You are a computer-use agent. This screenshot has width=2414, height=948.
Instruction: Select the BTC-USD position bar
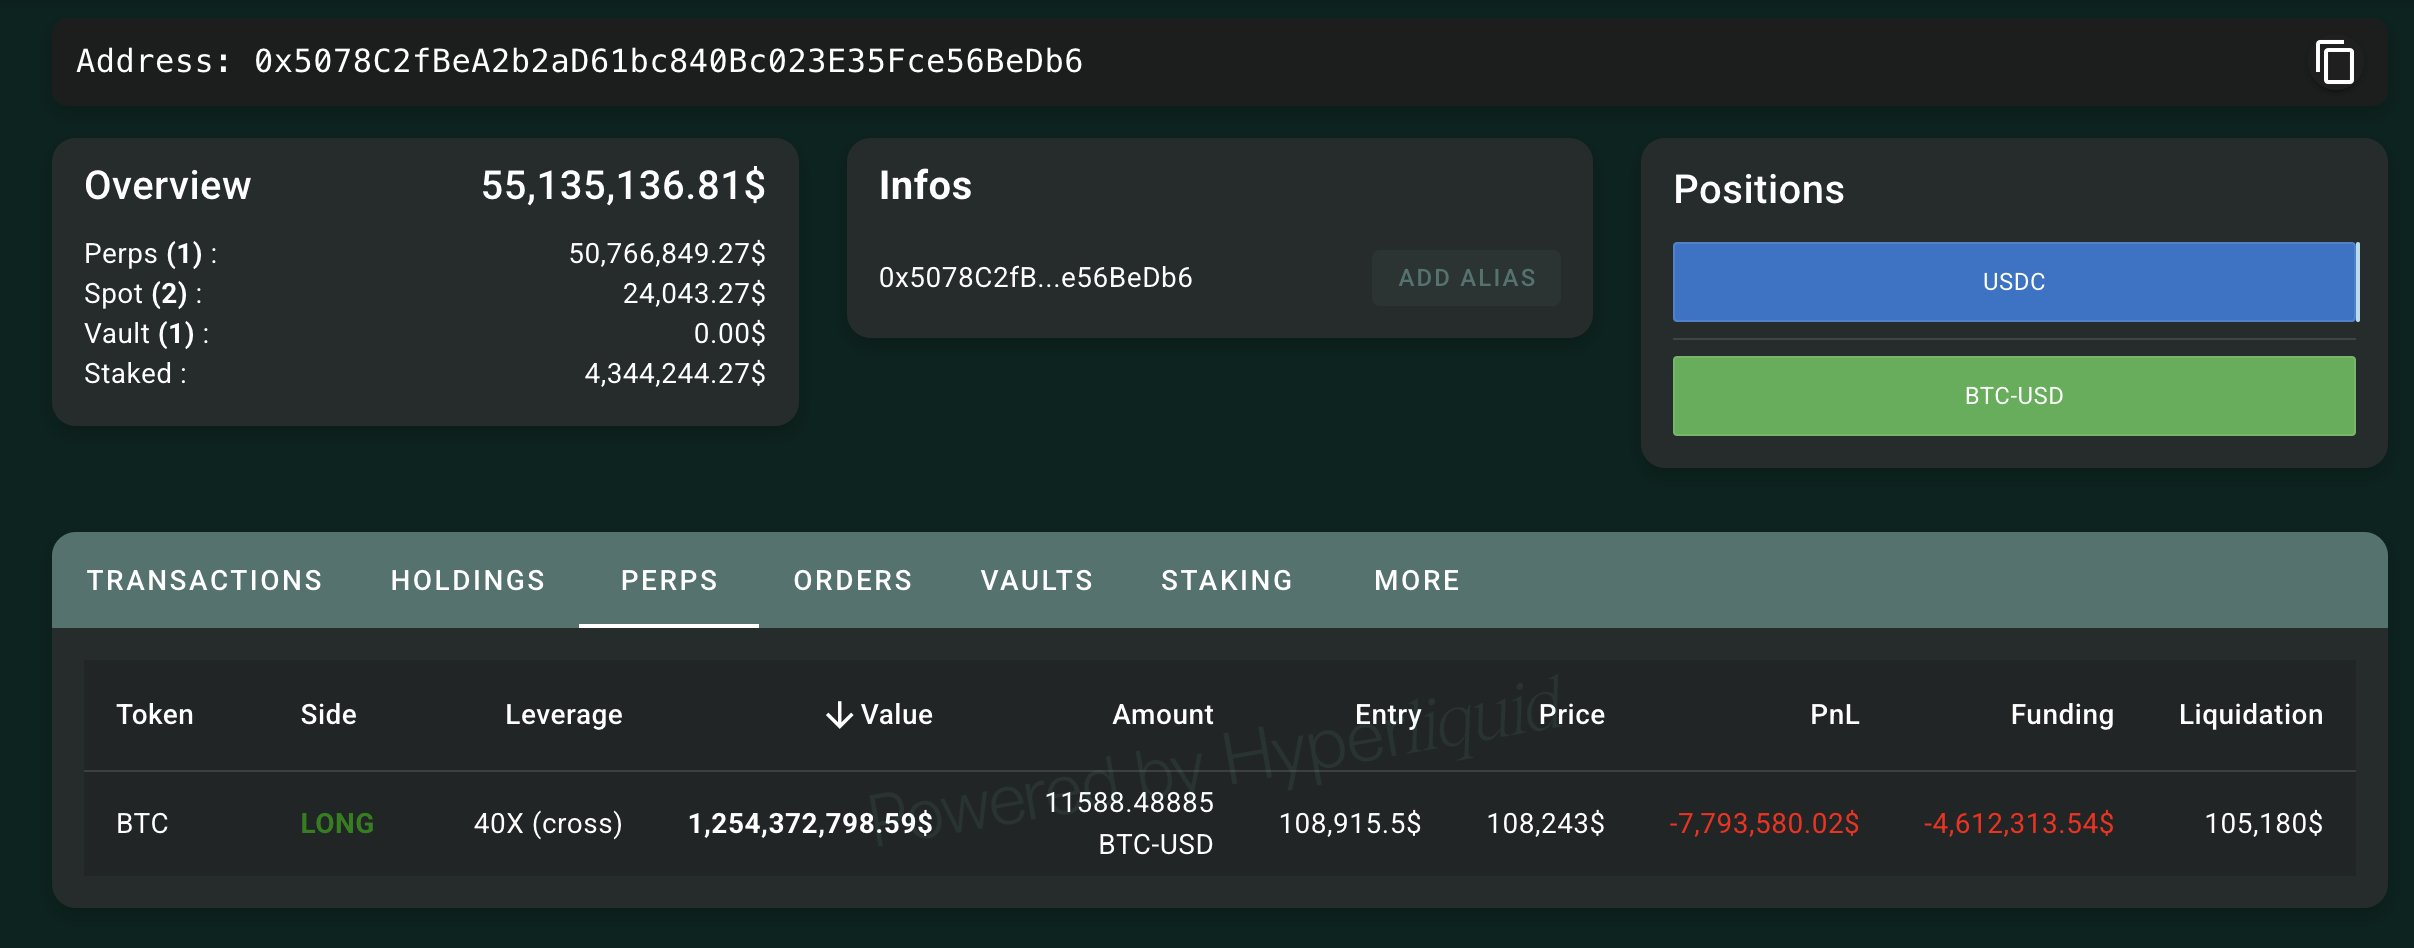coord(2014,395)
